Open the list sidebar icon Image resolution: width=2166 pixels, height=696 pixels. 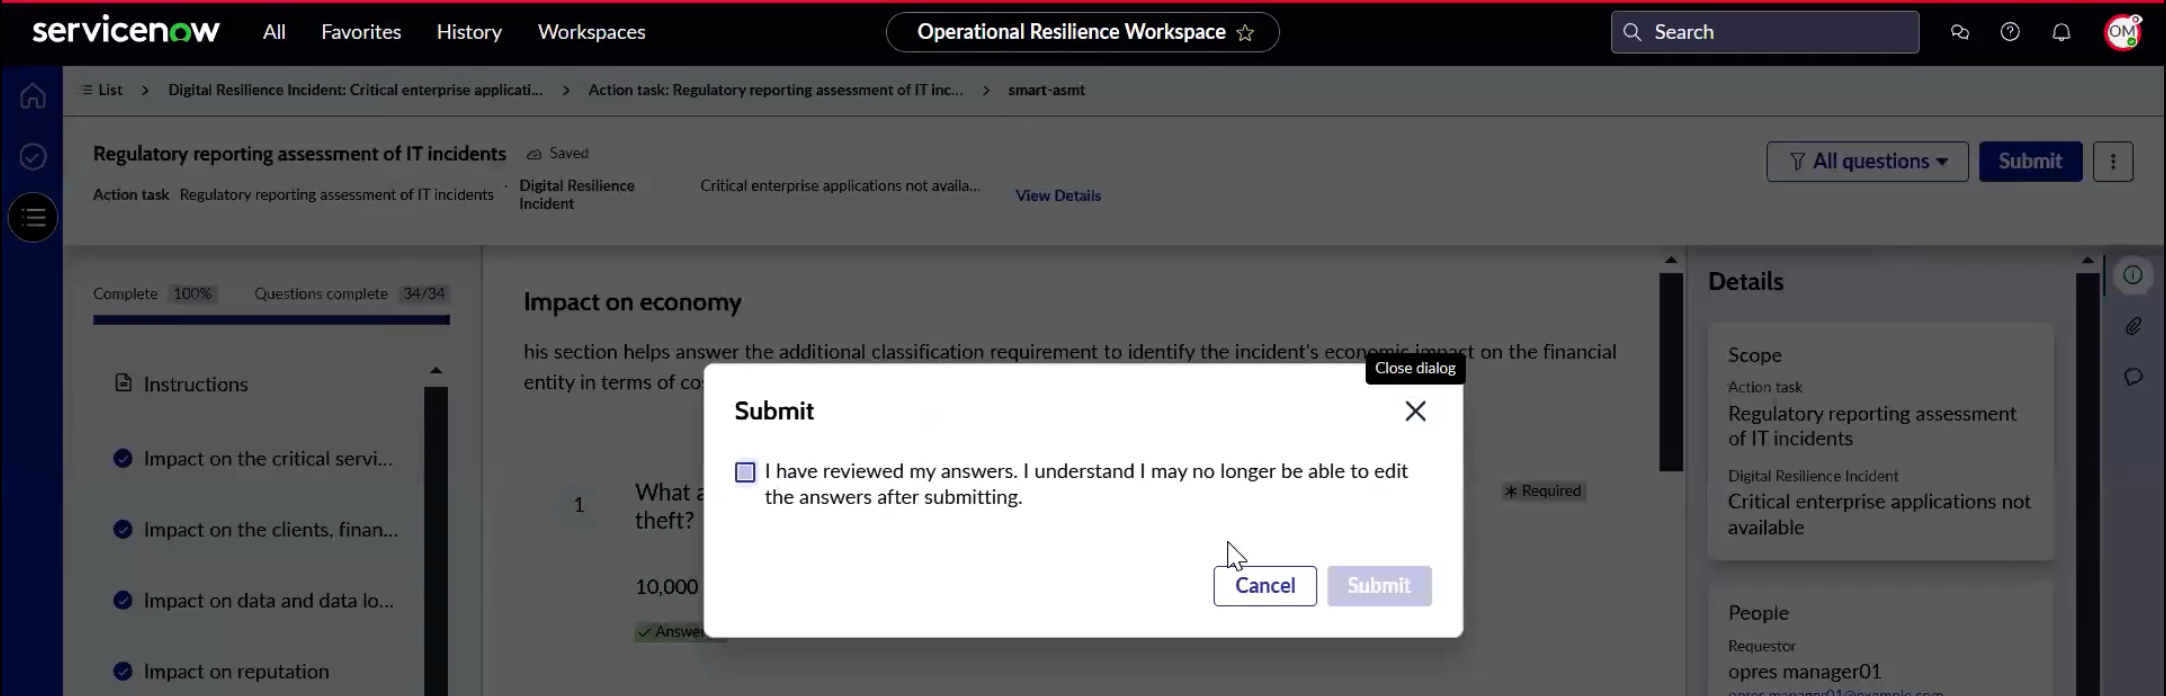pyautogui.click(x=33, y=217)
